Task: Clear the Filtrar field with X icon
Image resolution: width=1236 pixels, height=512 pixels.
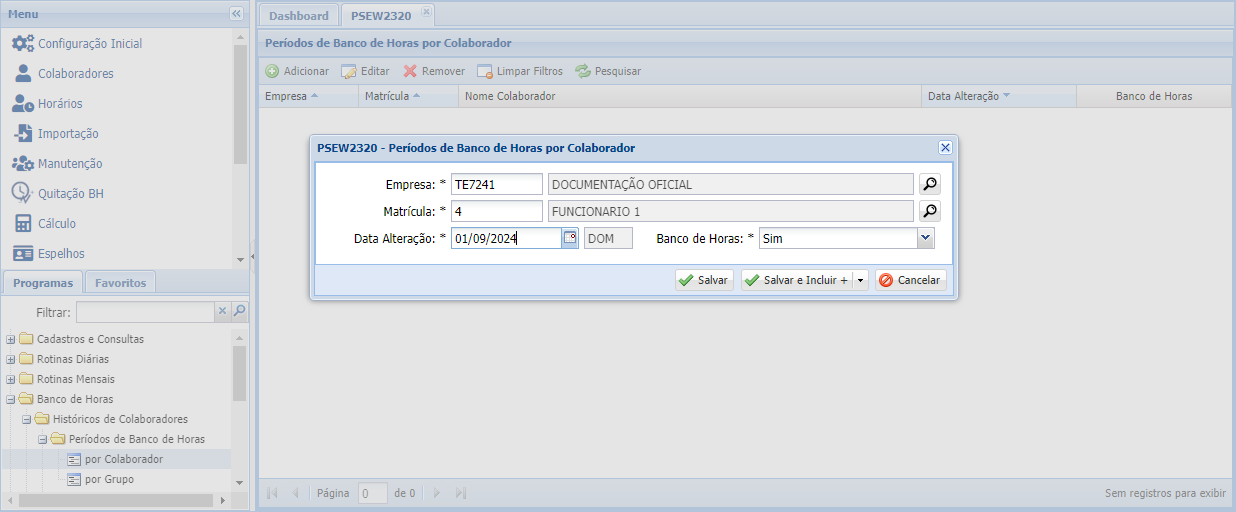Action: click(x=223, y=312)
